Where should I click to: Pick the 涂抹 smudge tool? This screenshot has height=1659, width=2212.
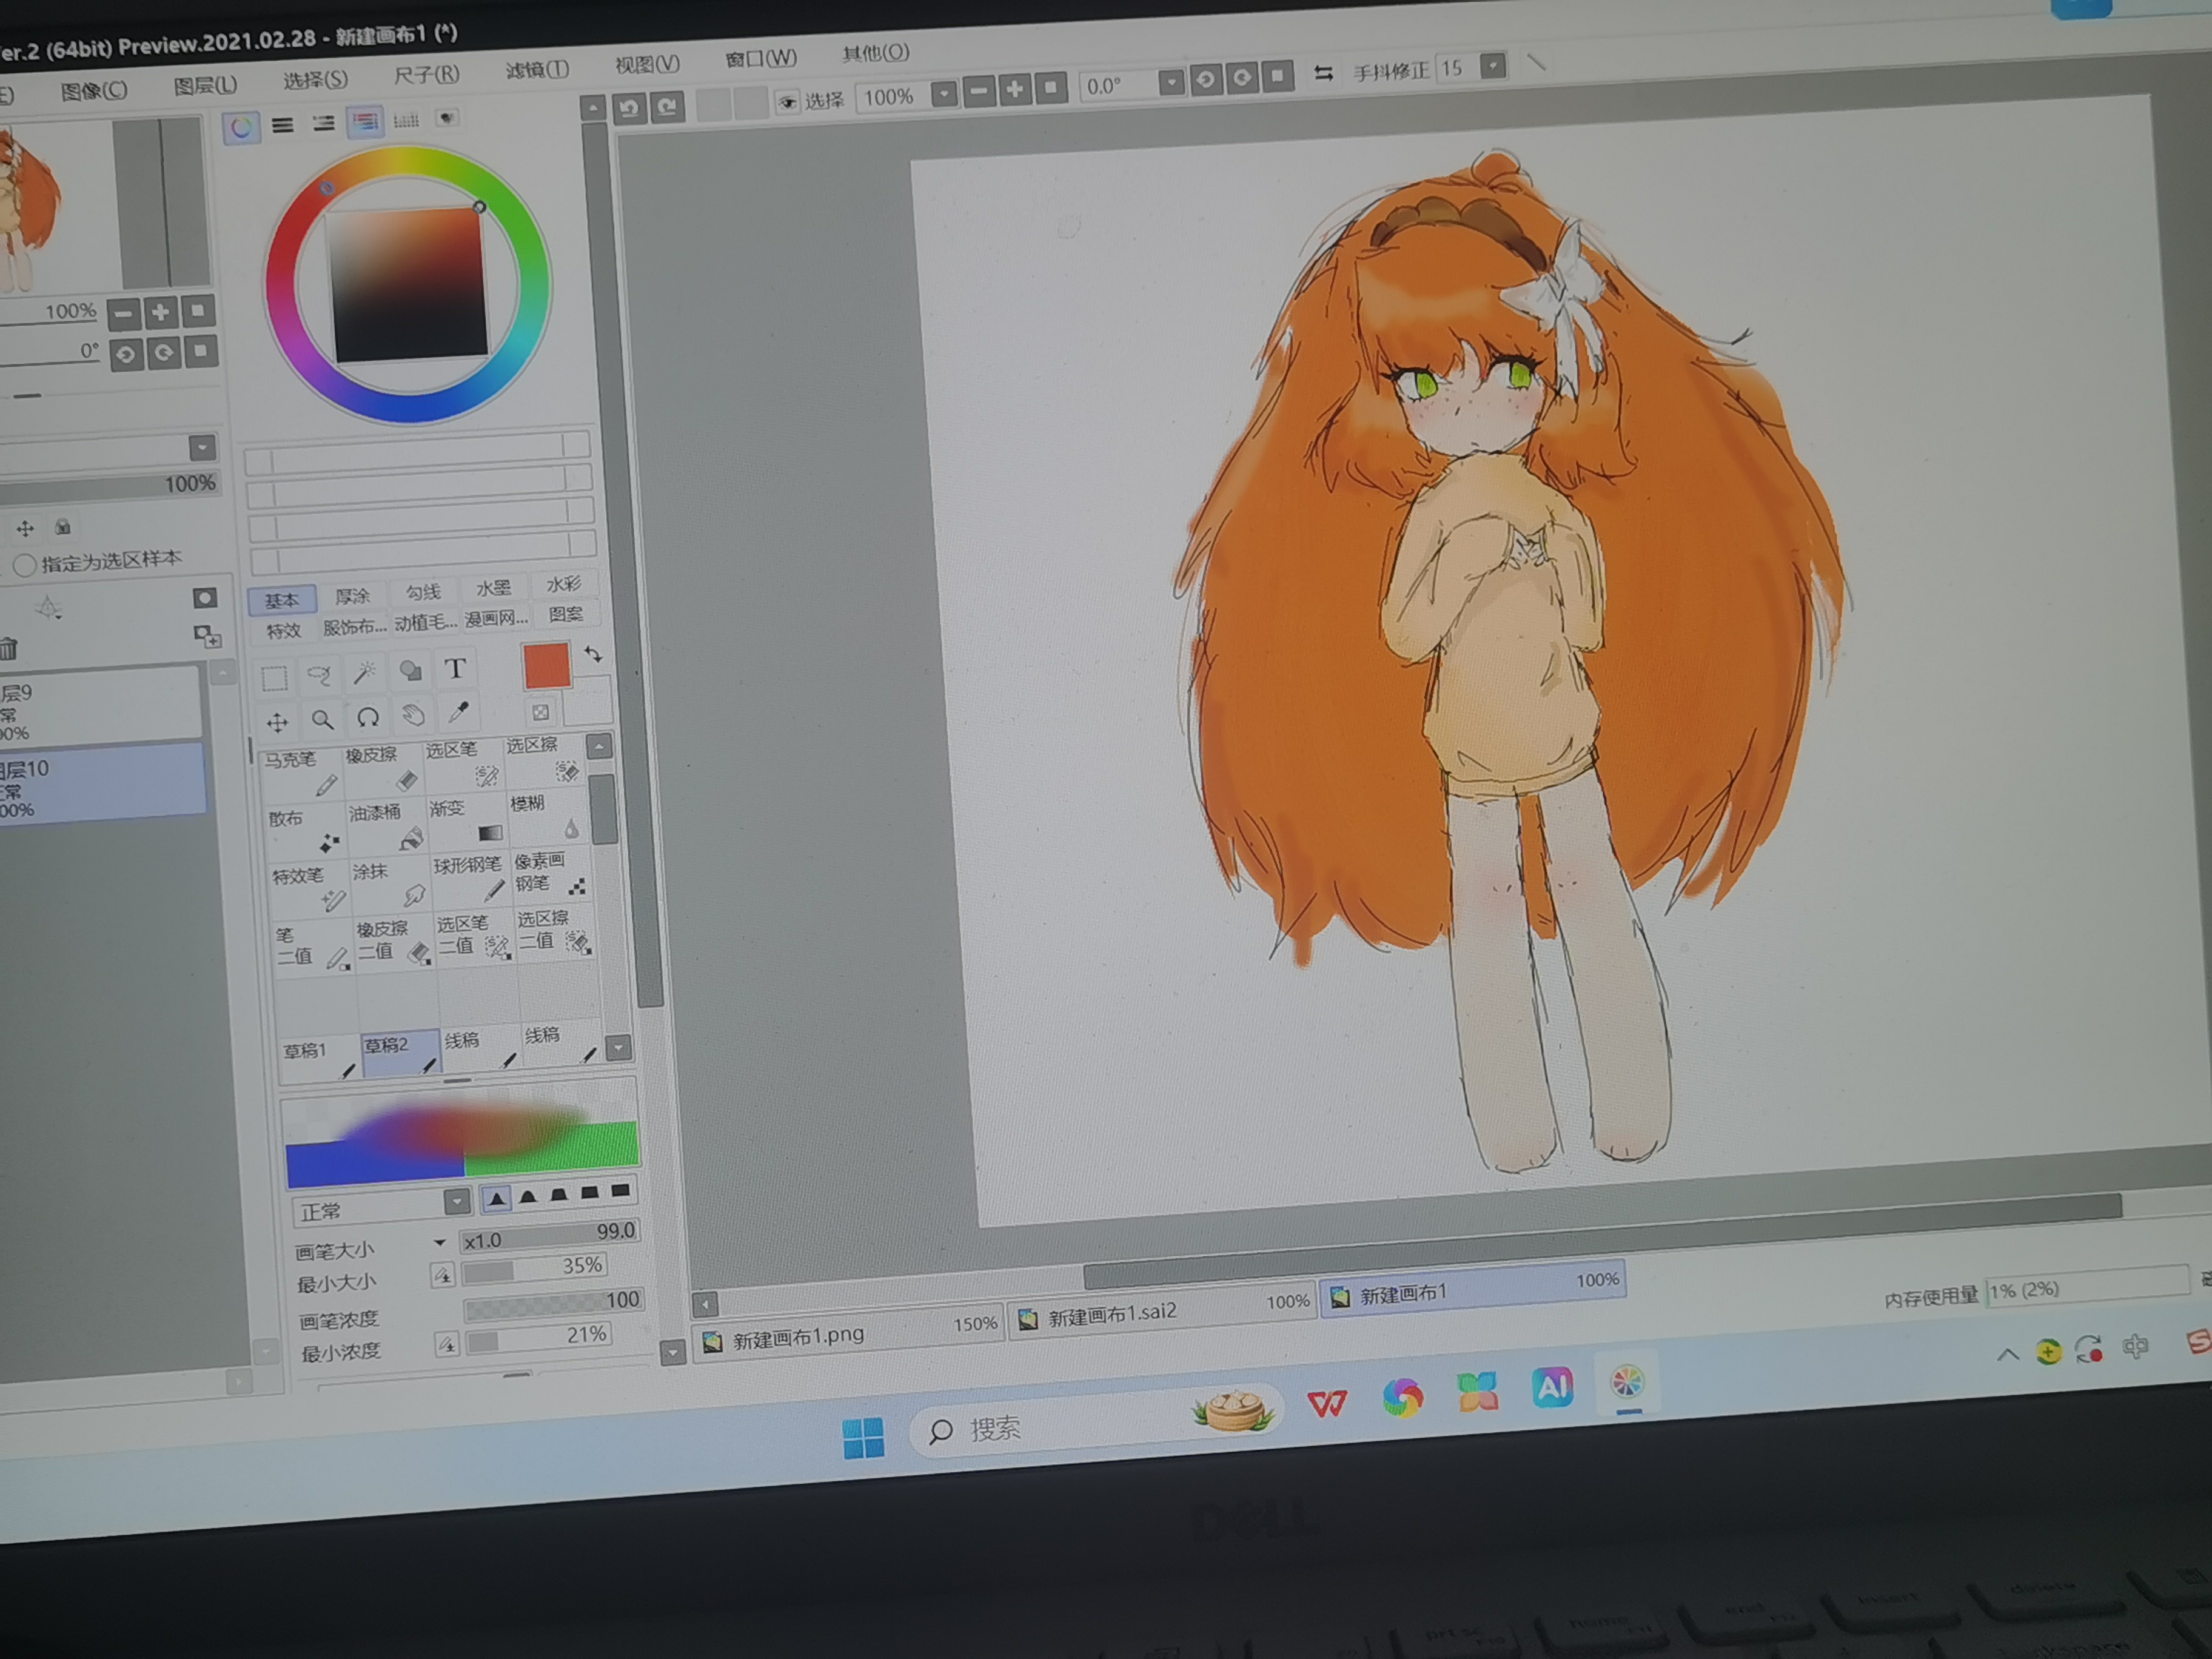click(x=390, y=884)
